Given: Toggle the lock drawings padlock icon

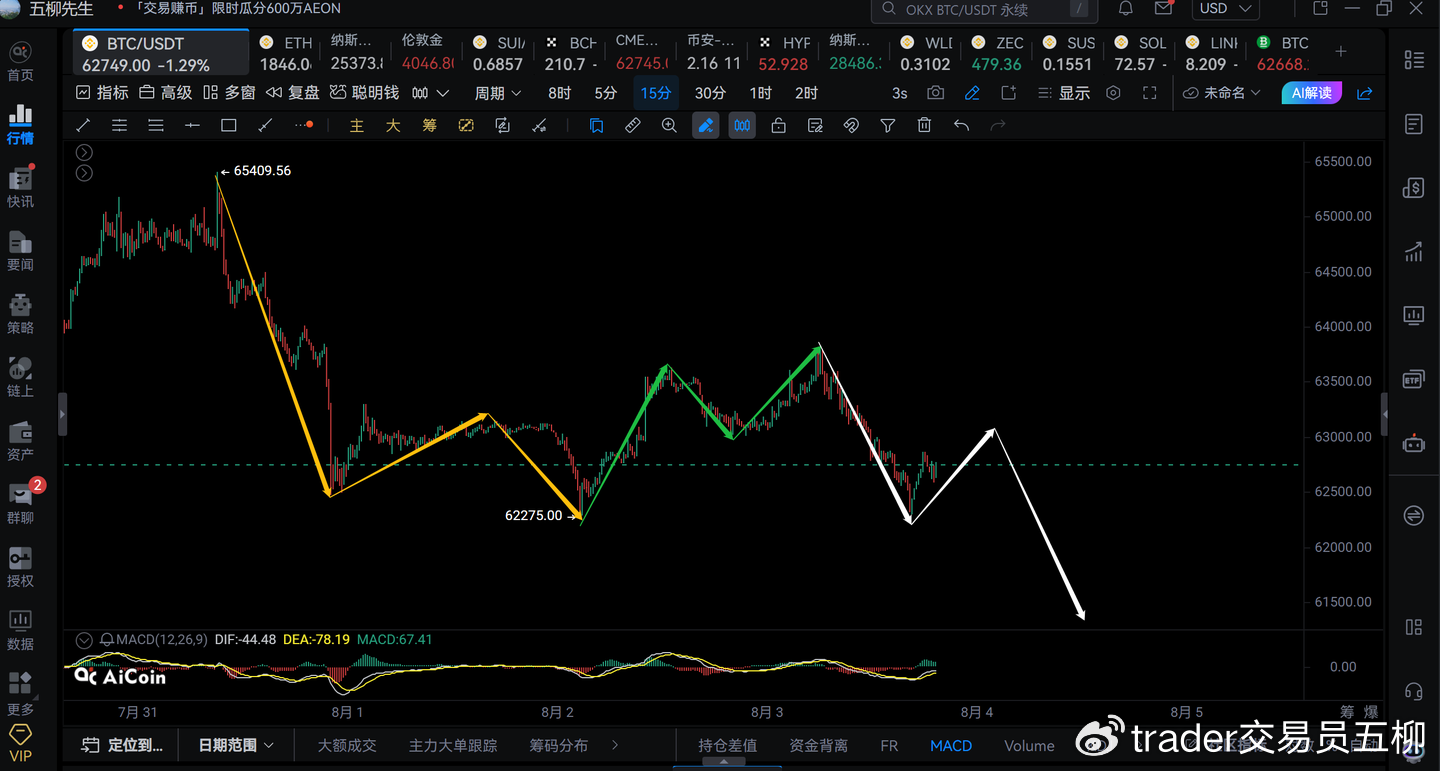Looking at the screenshot, I should pos(778,126).
